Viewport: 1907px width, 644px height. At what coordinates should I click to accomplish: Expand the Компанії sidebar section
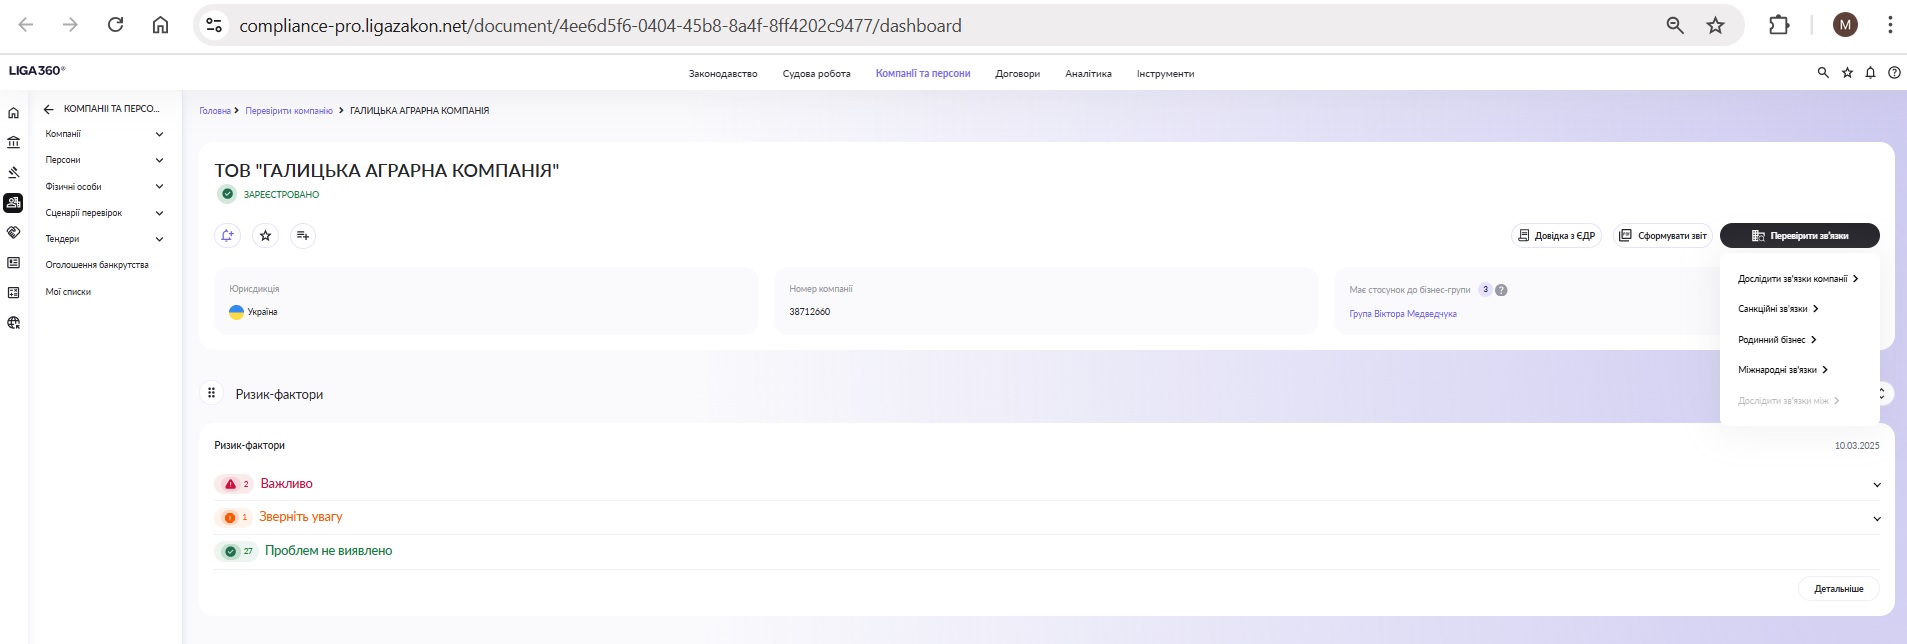tap(159, 134)
